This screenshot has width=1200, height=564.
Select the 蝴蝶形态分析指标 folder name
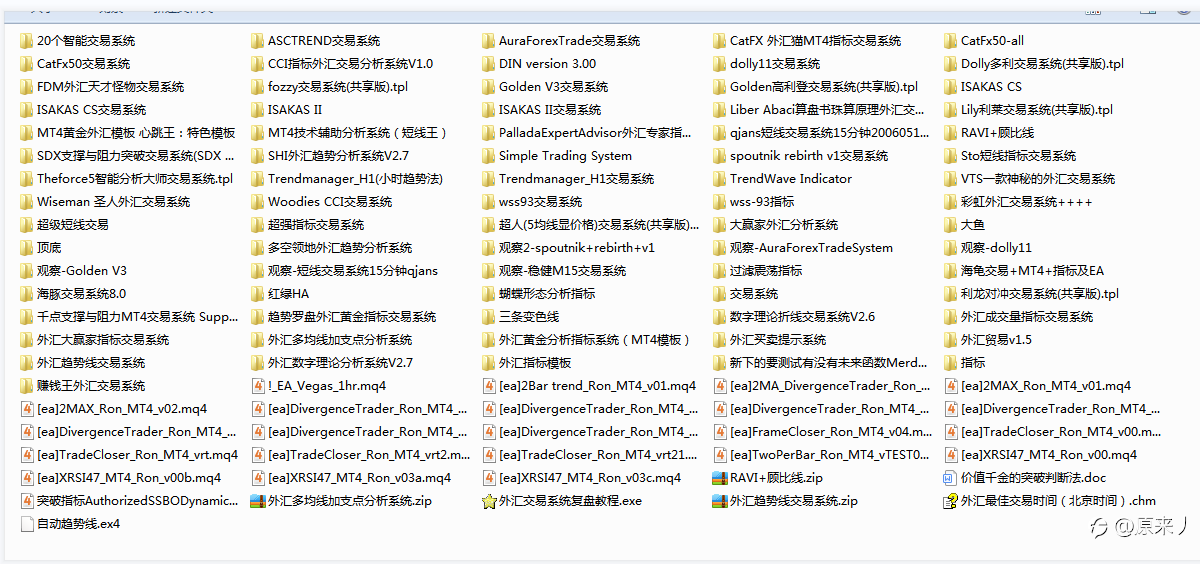[x=547, y=294]
